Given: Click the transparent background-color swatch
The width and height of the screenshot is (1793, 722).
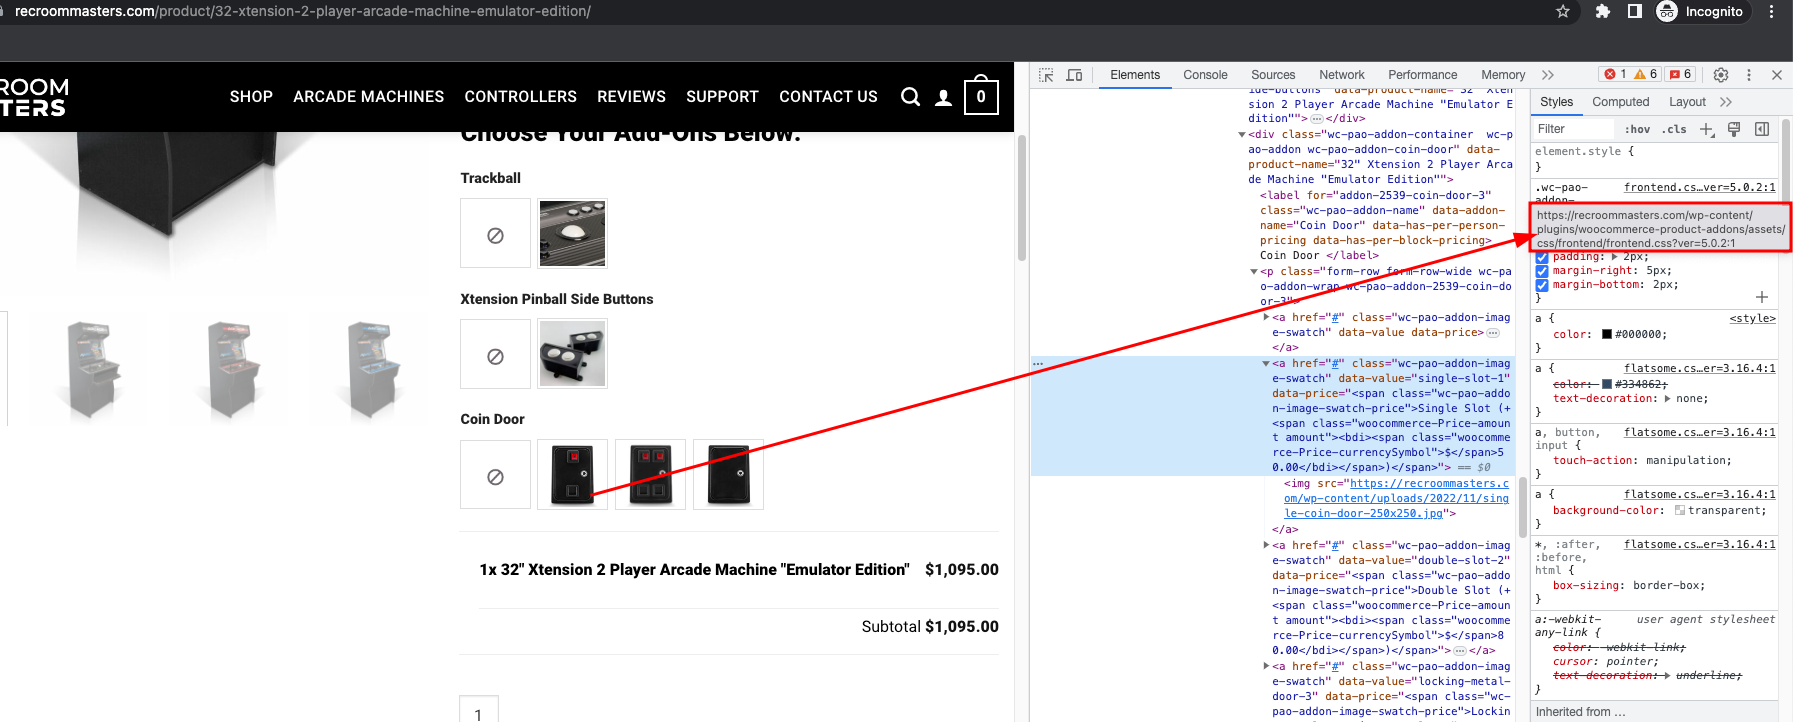Looking at the screenshot, I should pyautogui.click(x=1680, y=511).
